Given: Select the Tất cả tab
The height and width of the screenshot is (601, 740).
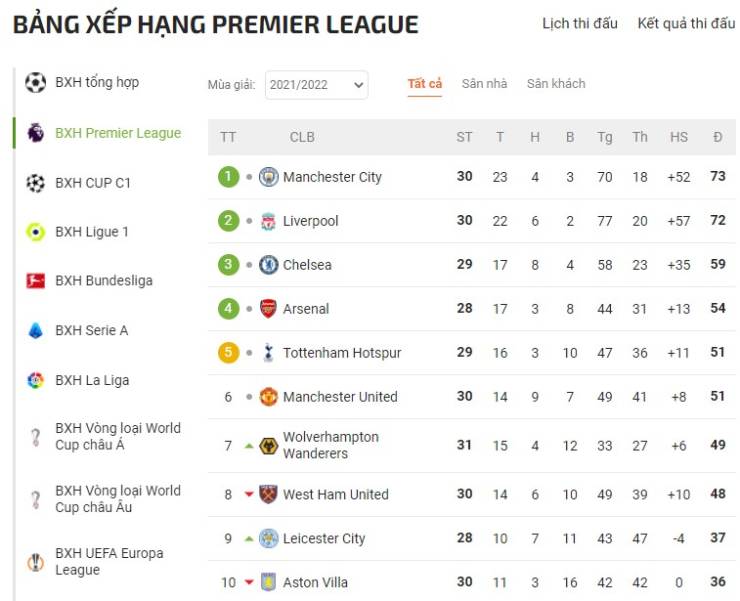Looking at the screenshot, I should click(425, 84).
